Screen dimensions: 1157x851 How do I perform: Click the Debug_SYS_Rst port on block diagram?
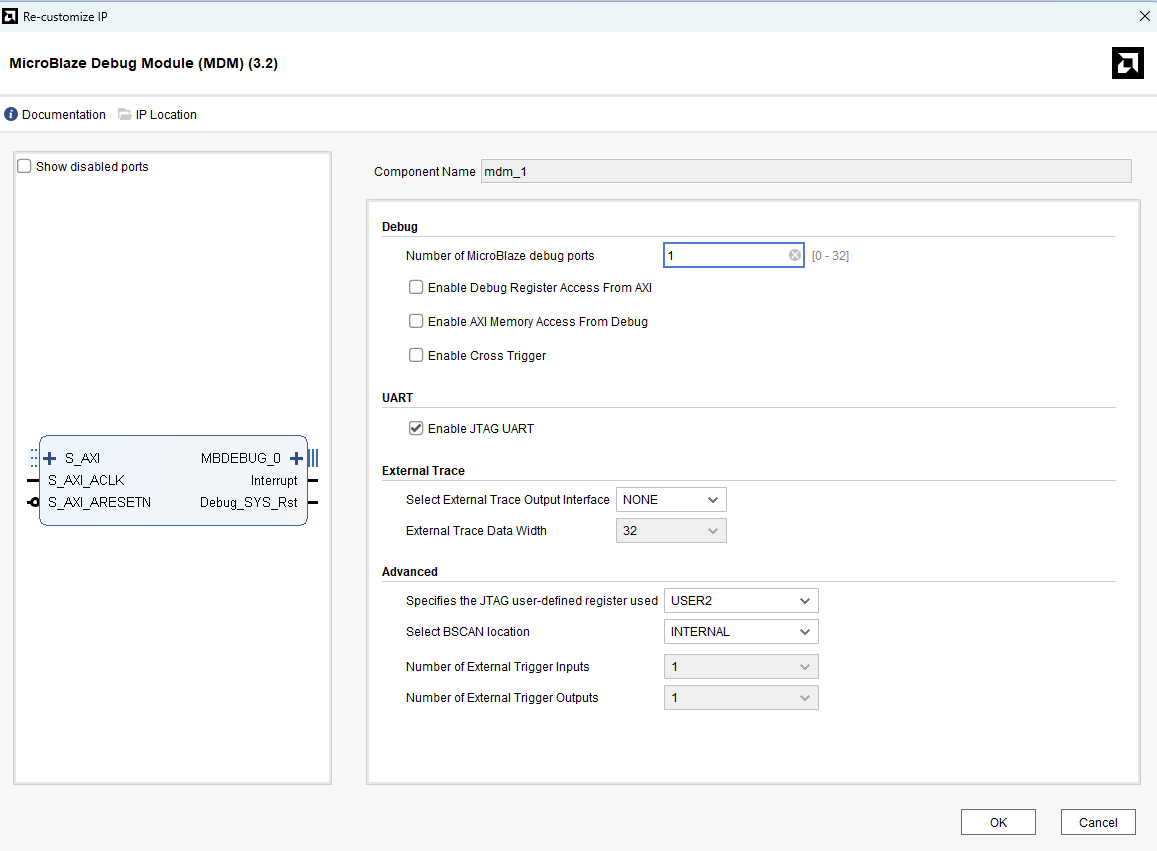[248, 503]
